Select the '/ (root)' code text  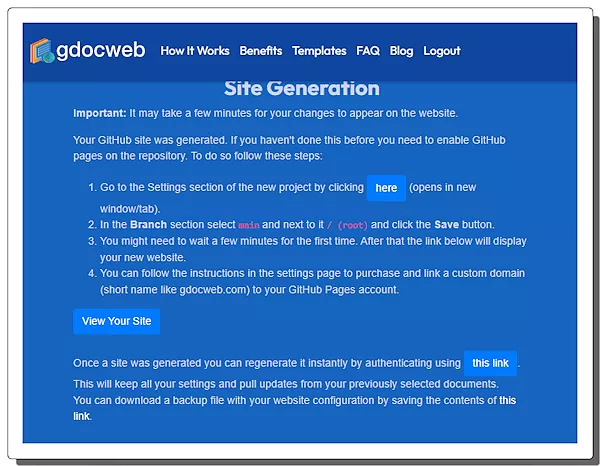[347, 225]
